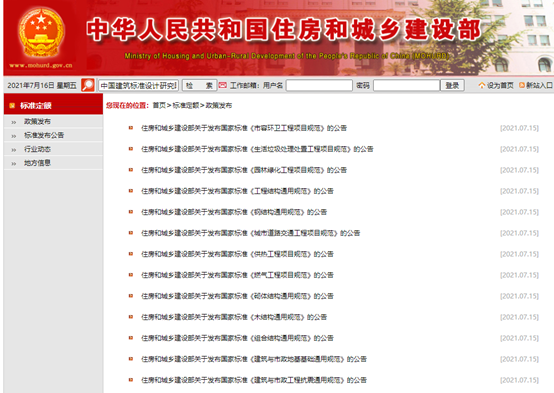Open the 城市道路交通工程项目规范 announcement link
This screenshot has height=393, width=554.
pos(251,233)
